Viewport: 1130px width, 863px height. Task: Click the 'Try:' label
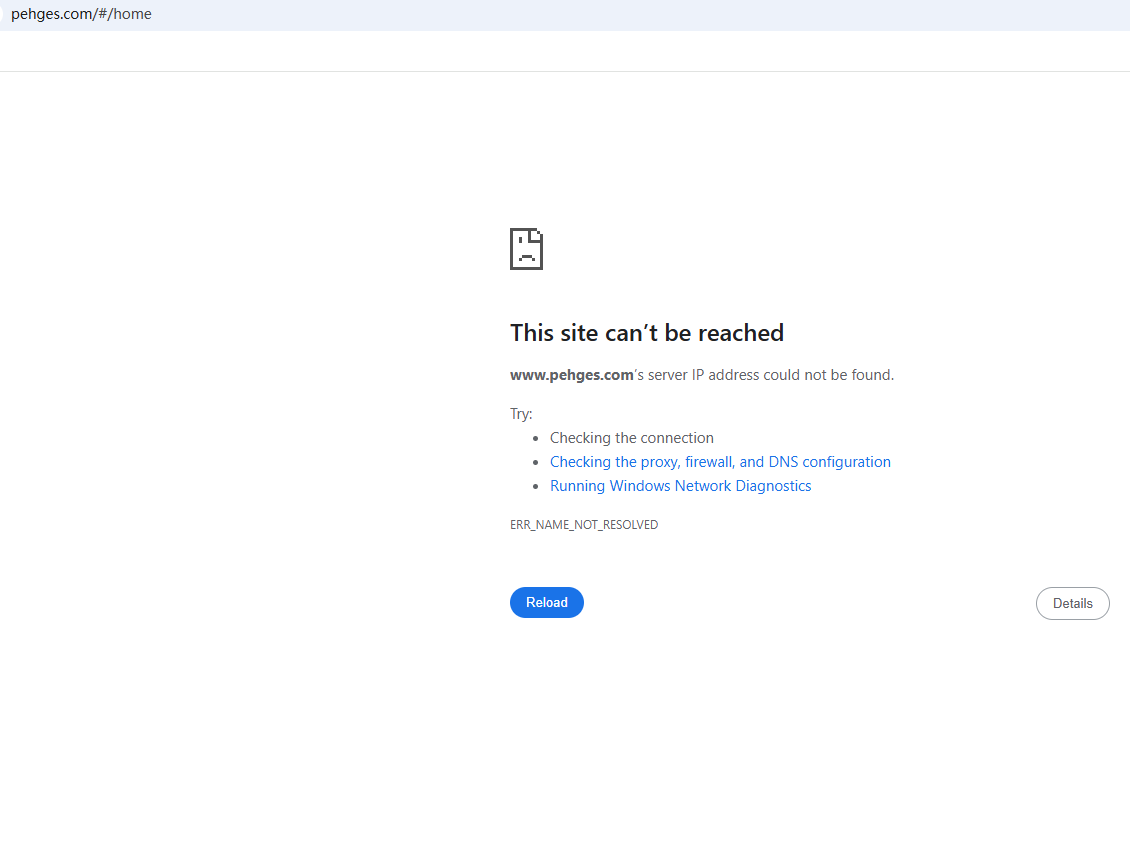click(x=521, y=413)
